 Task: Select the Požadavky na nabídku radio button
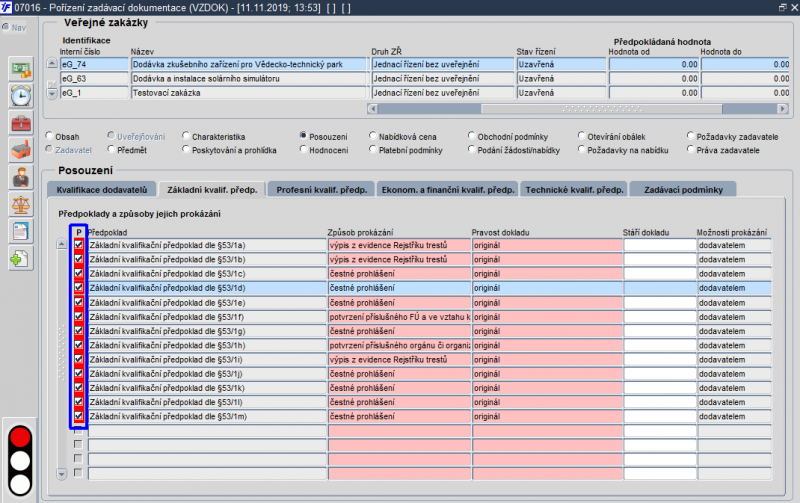(581, 149)
